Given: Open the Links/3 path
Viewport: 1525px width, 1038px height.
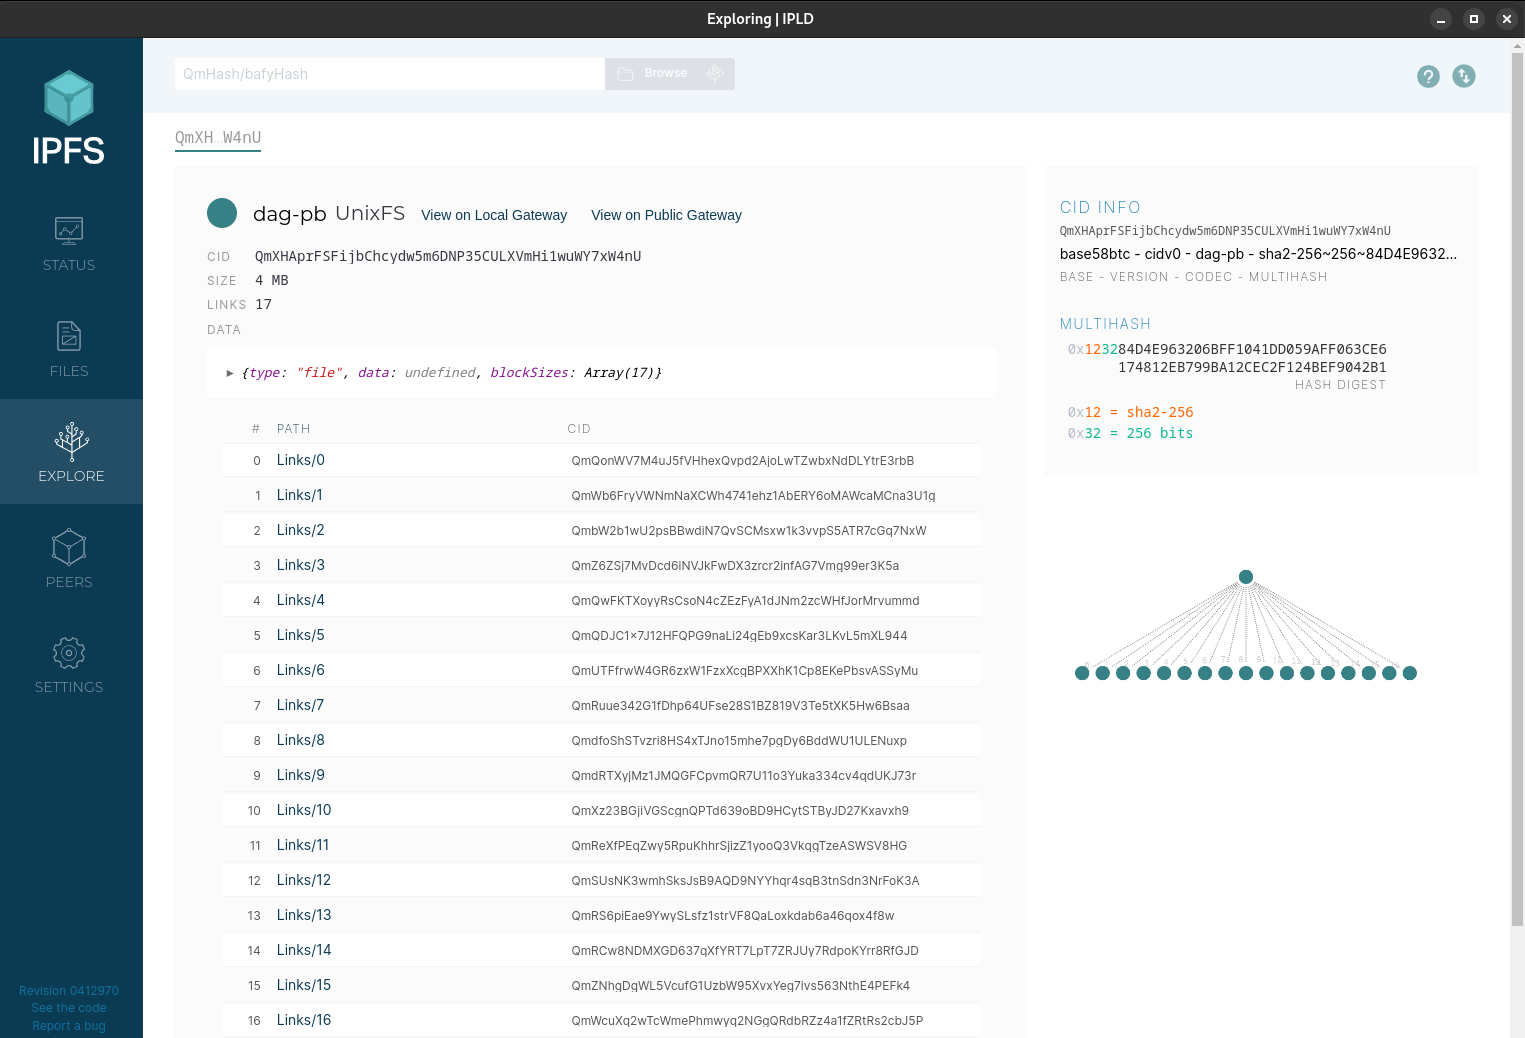Looking at the screenshot, I should pyautogui.click(x=301, y=565).
